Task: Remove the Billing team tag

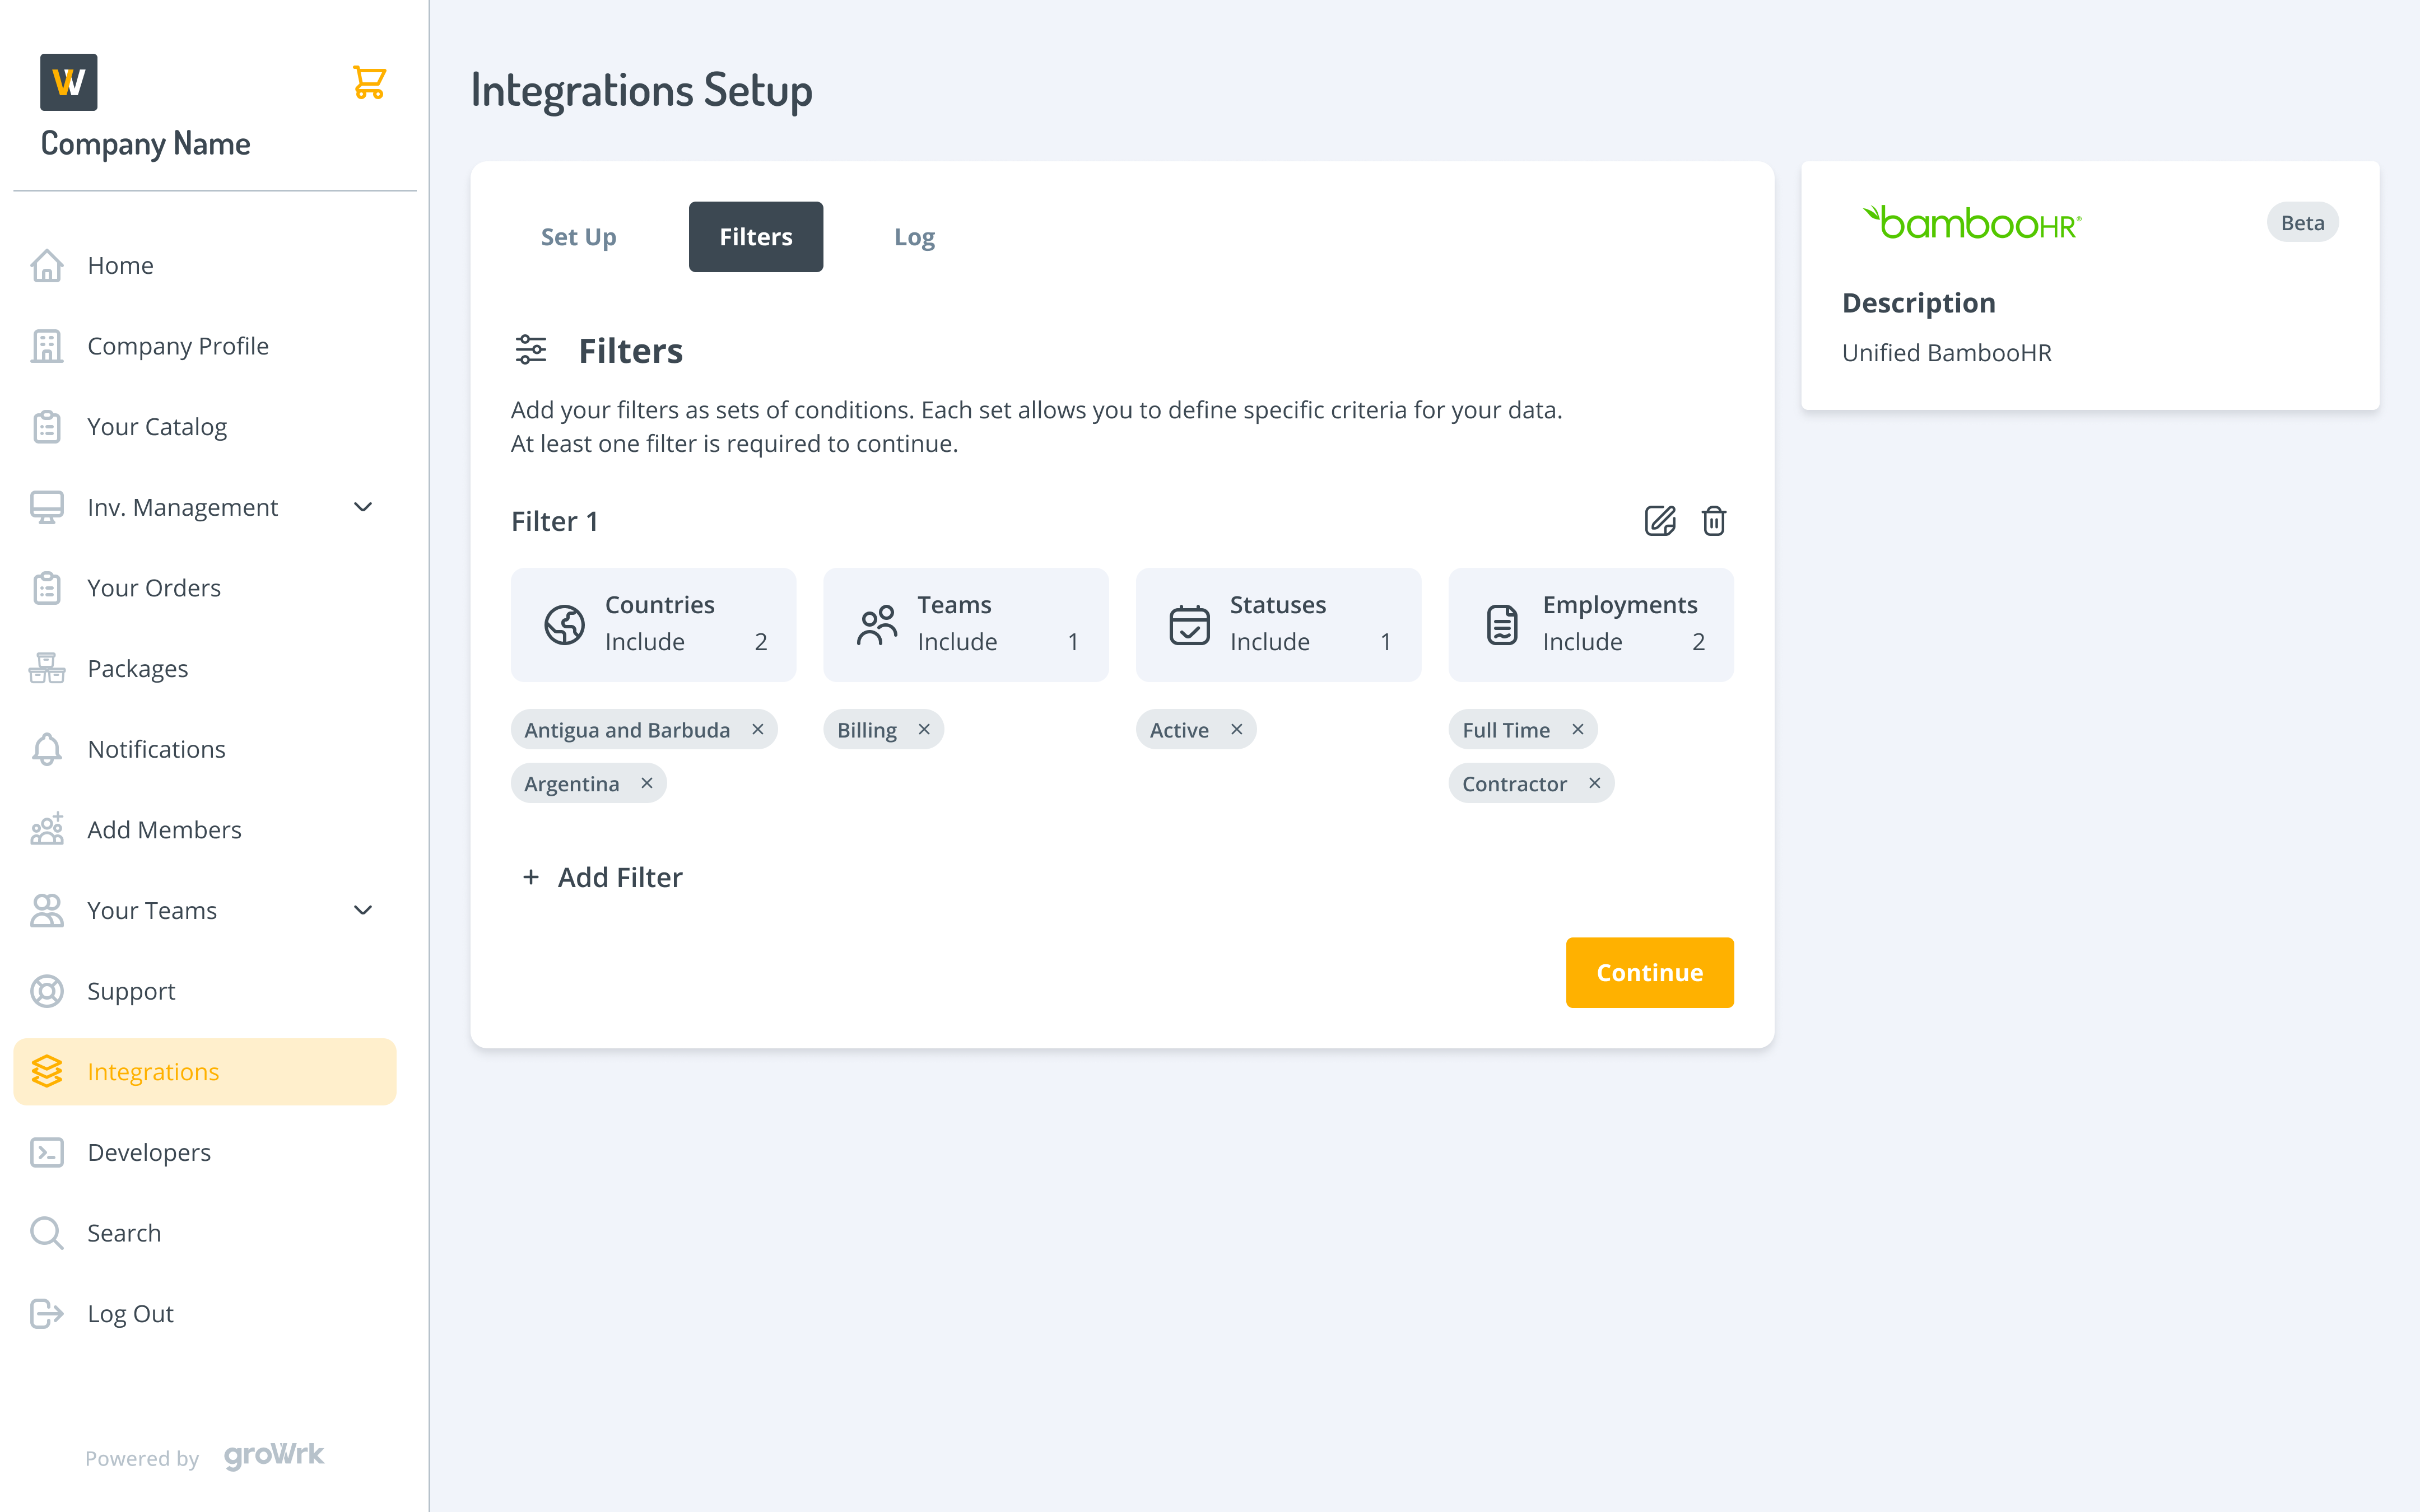Action: (x=924, y=729)
